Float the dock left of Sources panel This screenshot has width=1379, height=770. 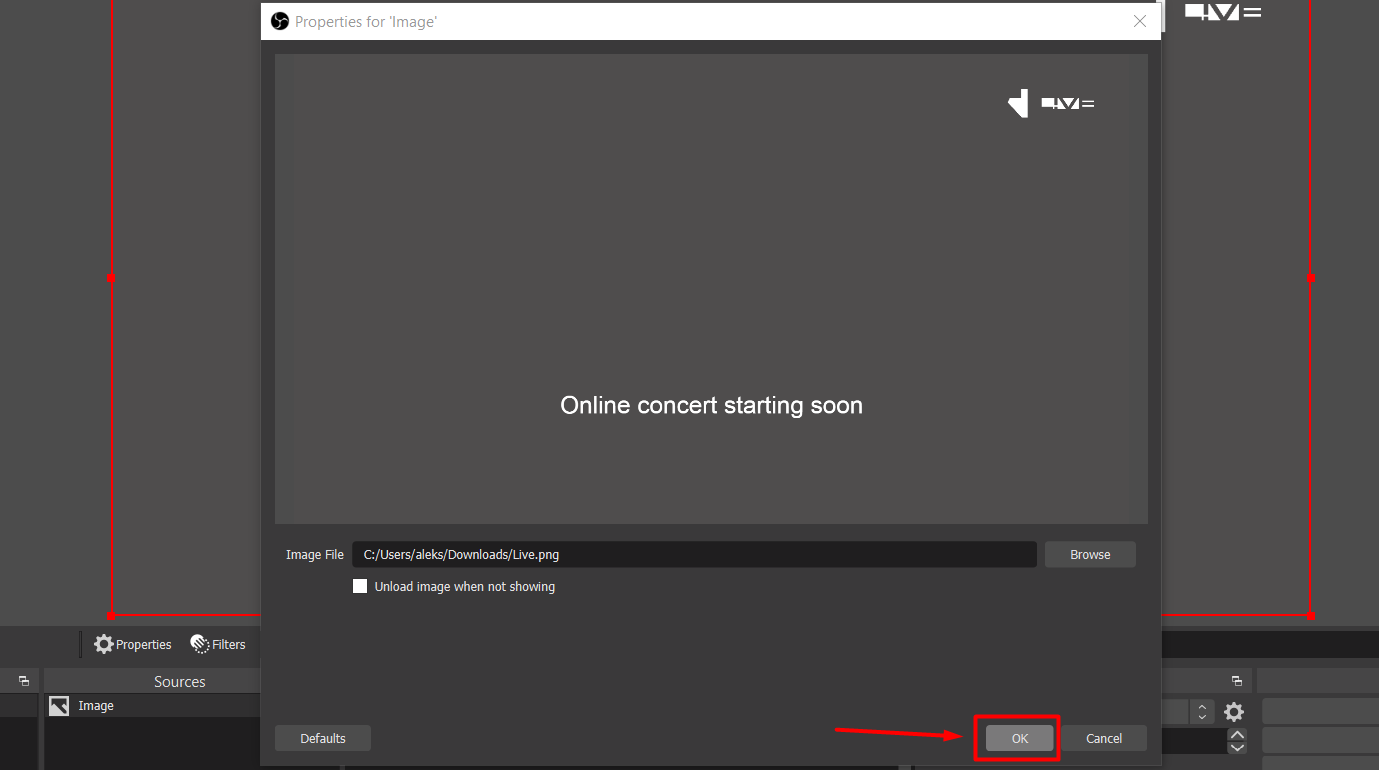pyautogui.click(x=24, y=681)
